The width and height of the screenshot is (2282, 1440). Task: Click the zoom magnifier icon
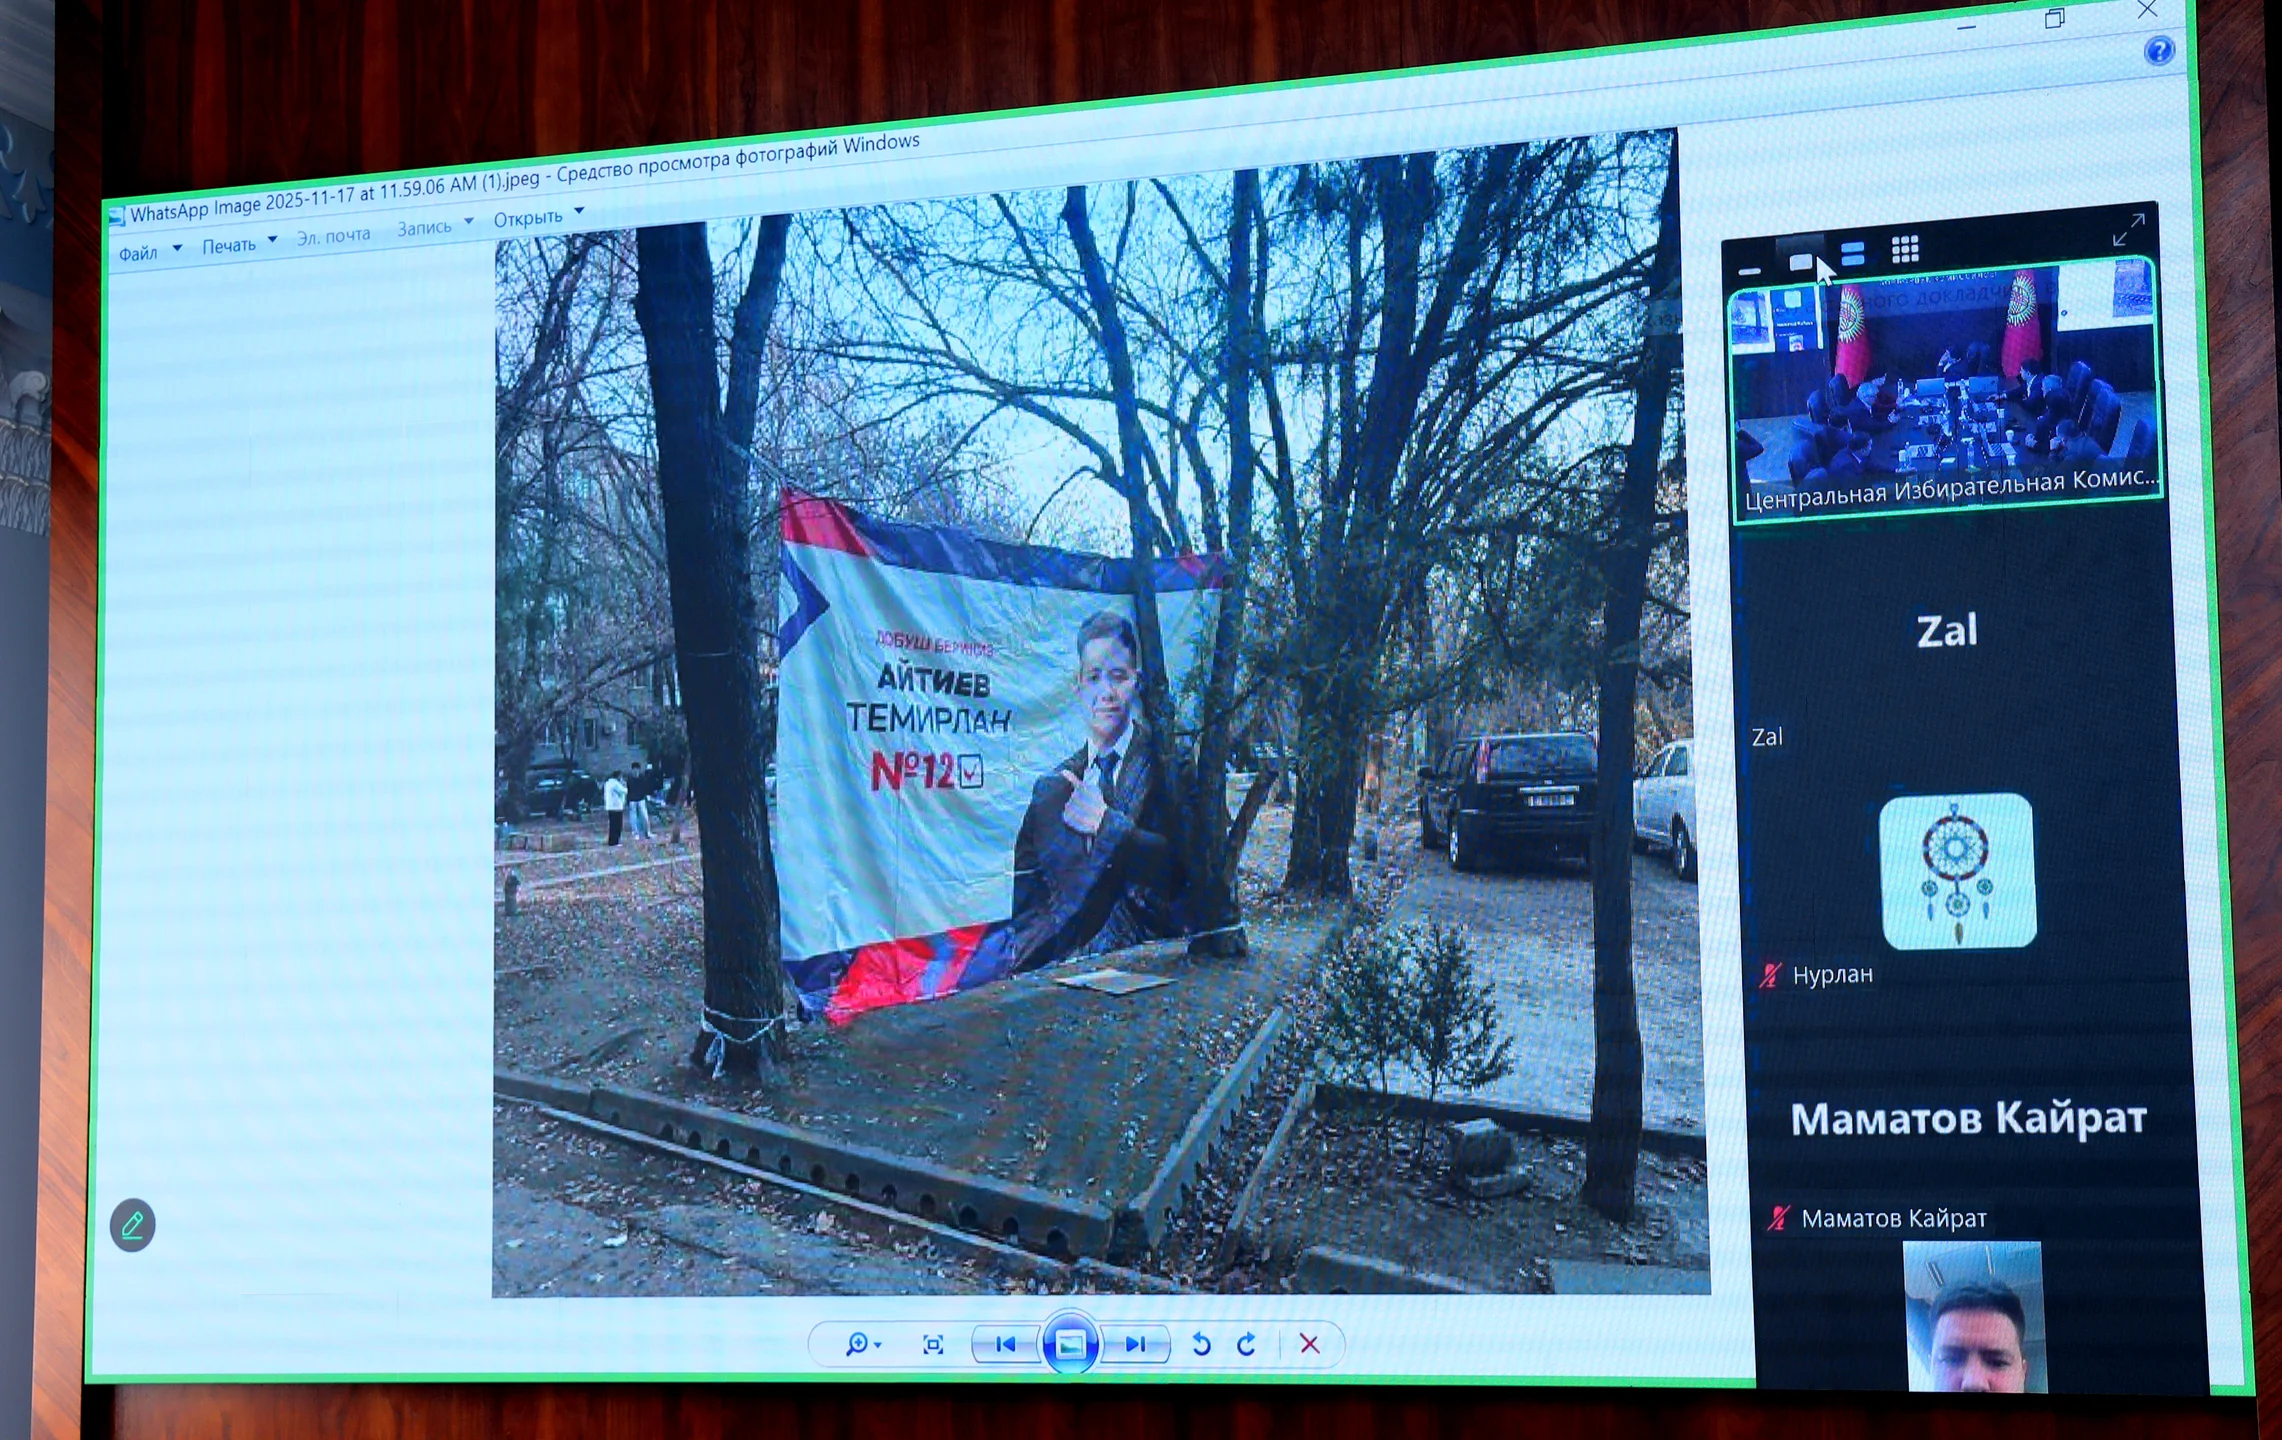click(x=858, y=1344)
